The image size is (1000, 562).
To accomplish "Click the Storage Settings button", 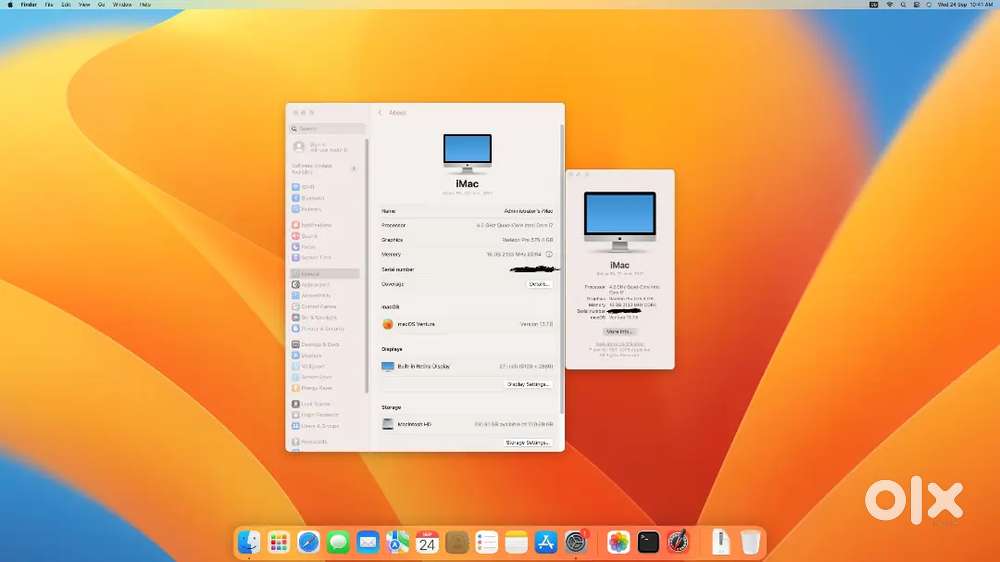I will (x=527, y=442).
